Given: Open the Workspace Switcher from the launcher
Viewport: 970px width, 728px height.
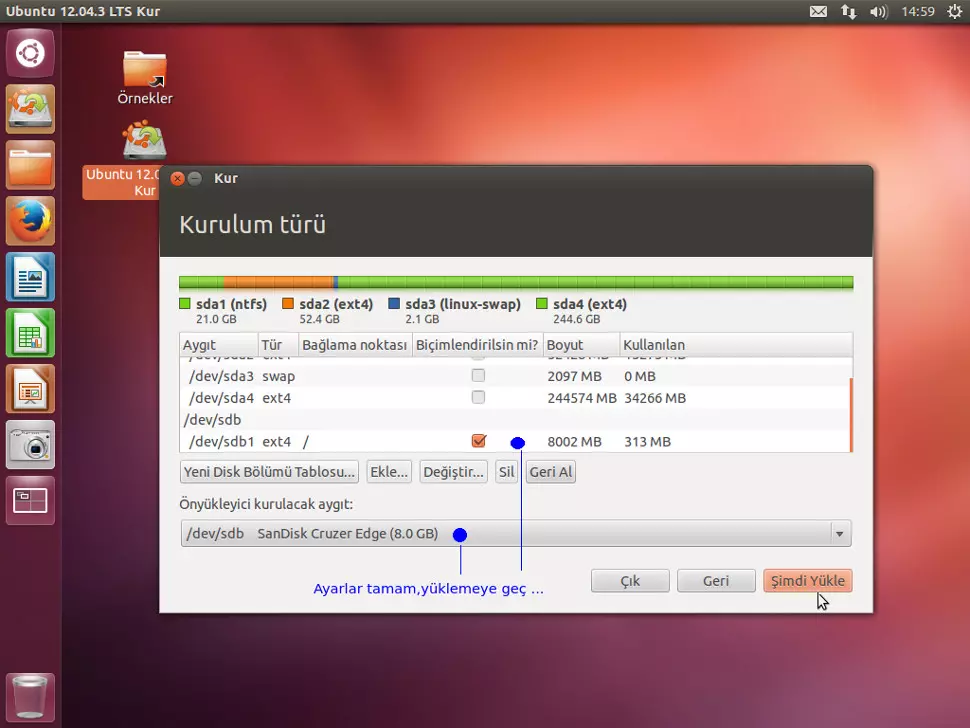Looking at the screenshot, I should 30,501.
